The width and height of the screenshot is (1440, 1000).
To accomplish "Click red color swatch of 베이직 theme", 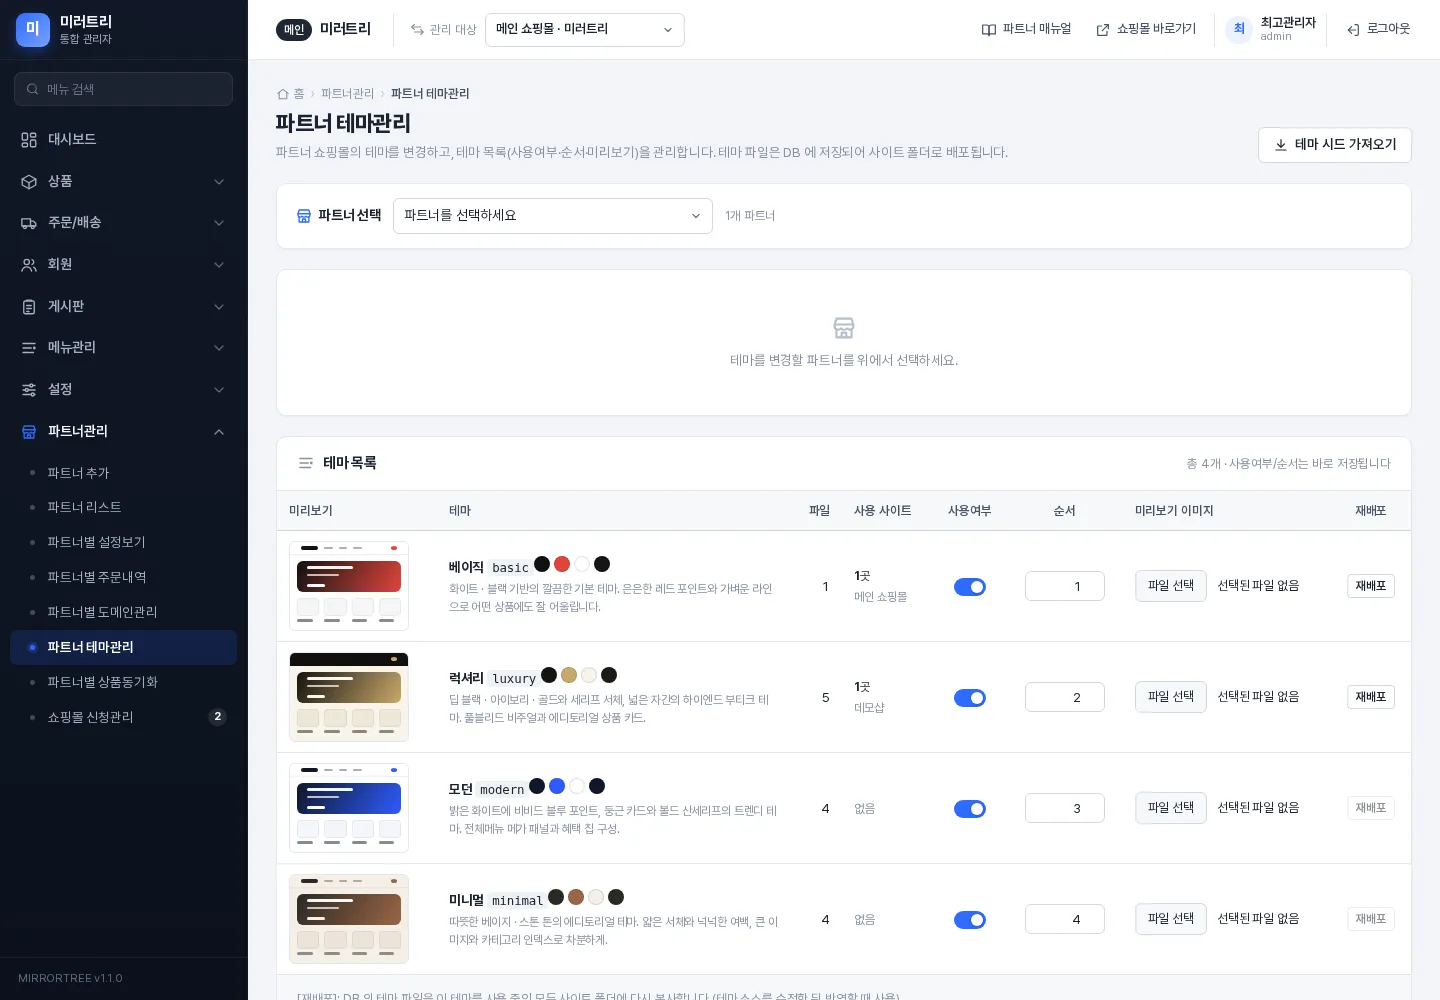I will pos(562,564).
